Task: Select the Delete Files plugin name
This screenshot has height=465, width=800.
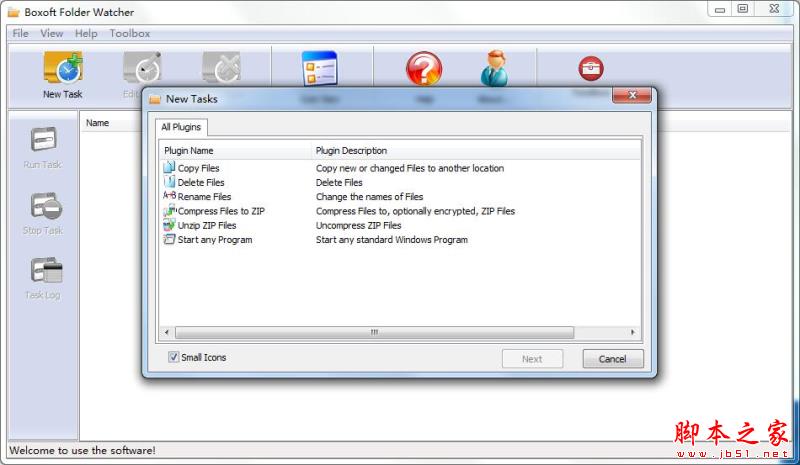Action: coord(201,182)
